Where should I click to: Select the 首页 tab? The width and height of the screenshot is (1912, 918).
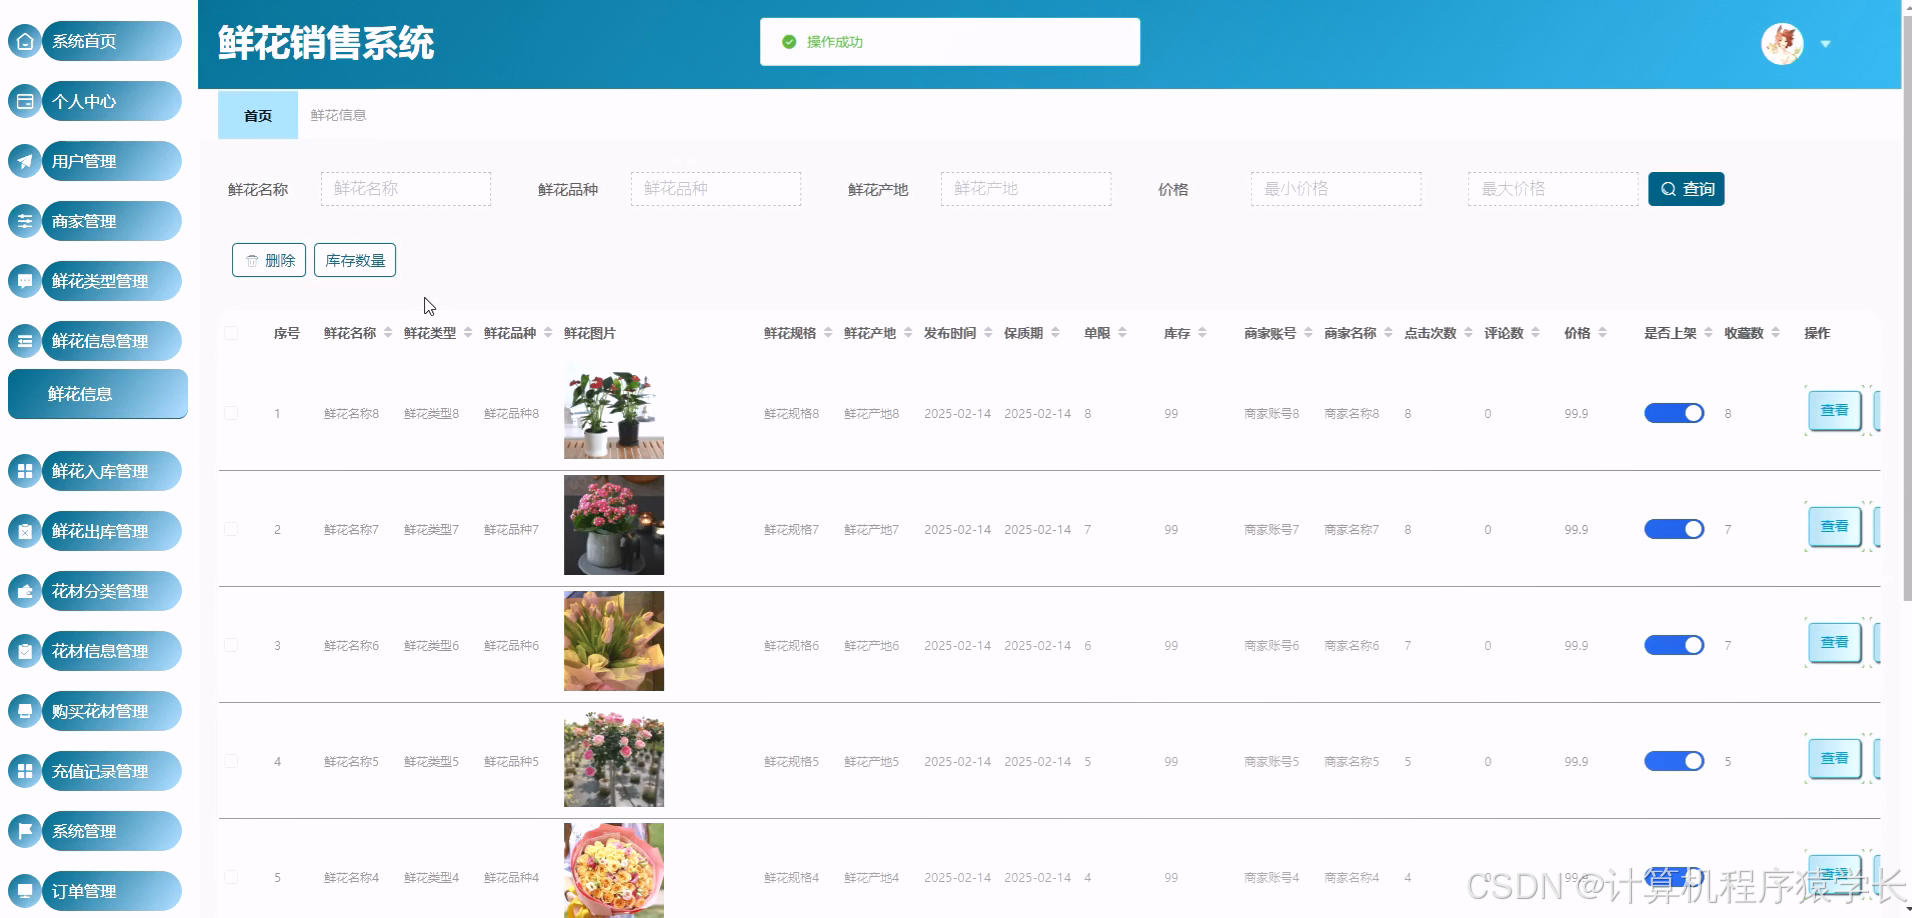pyautogui.click(x=257, y=115)
